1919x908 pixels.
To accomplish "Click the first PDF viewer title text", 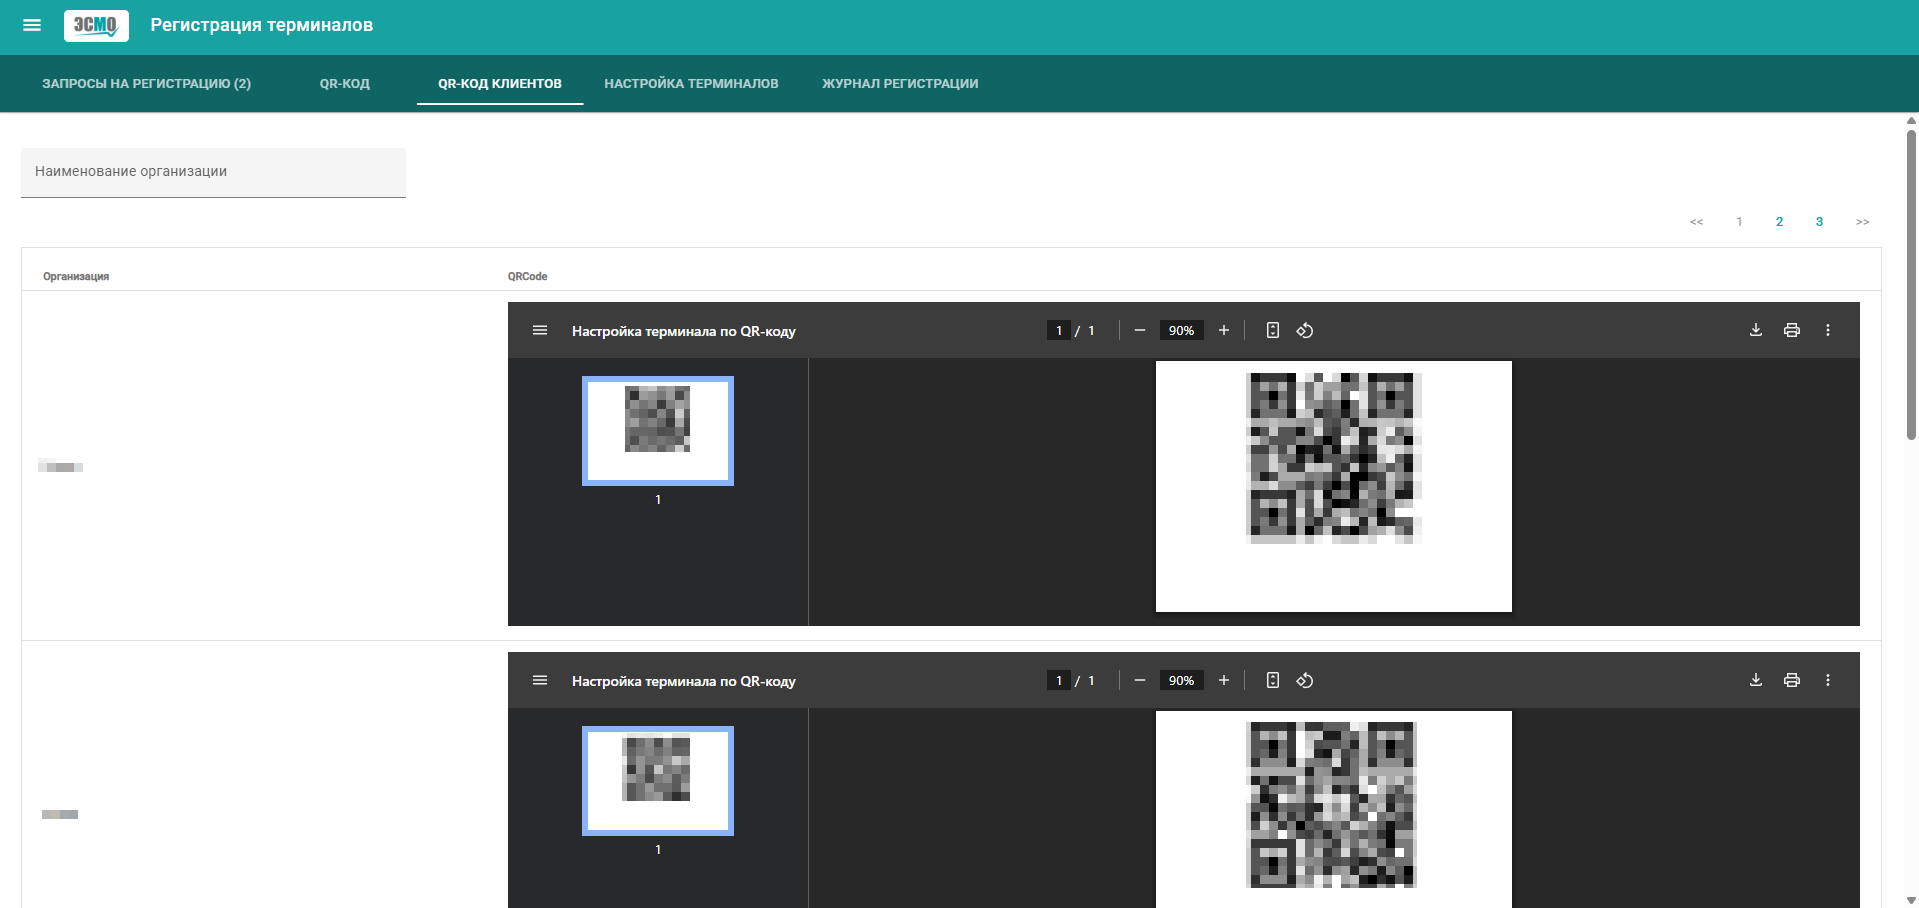I will point(684,331).
